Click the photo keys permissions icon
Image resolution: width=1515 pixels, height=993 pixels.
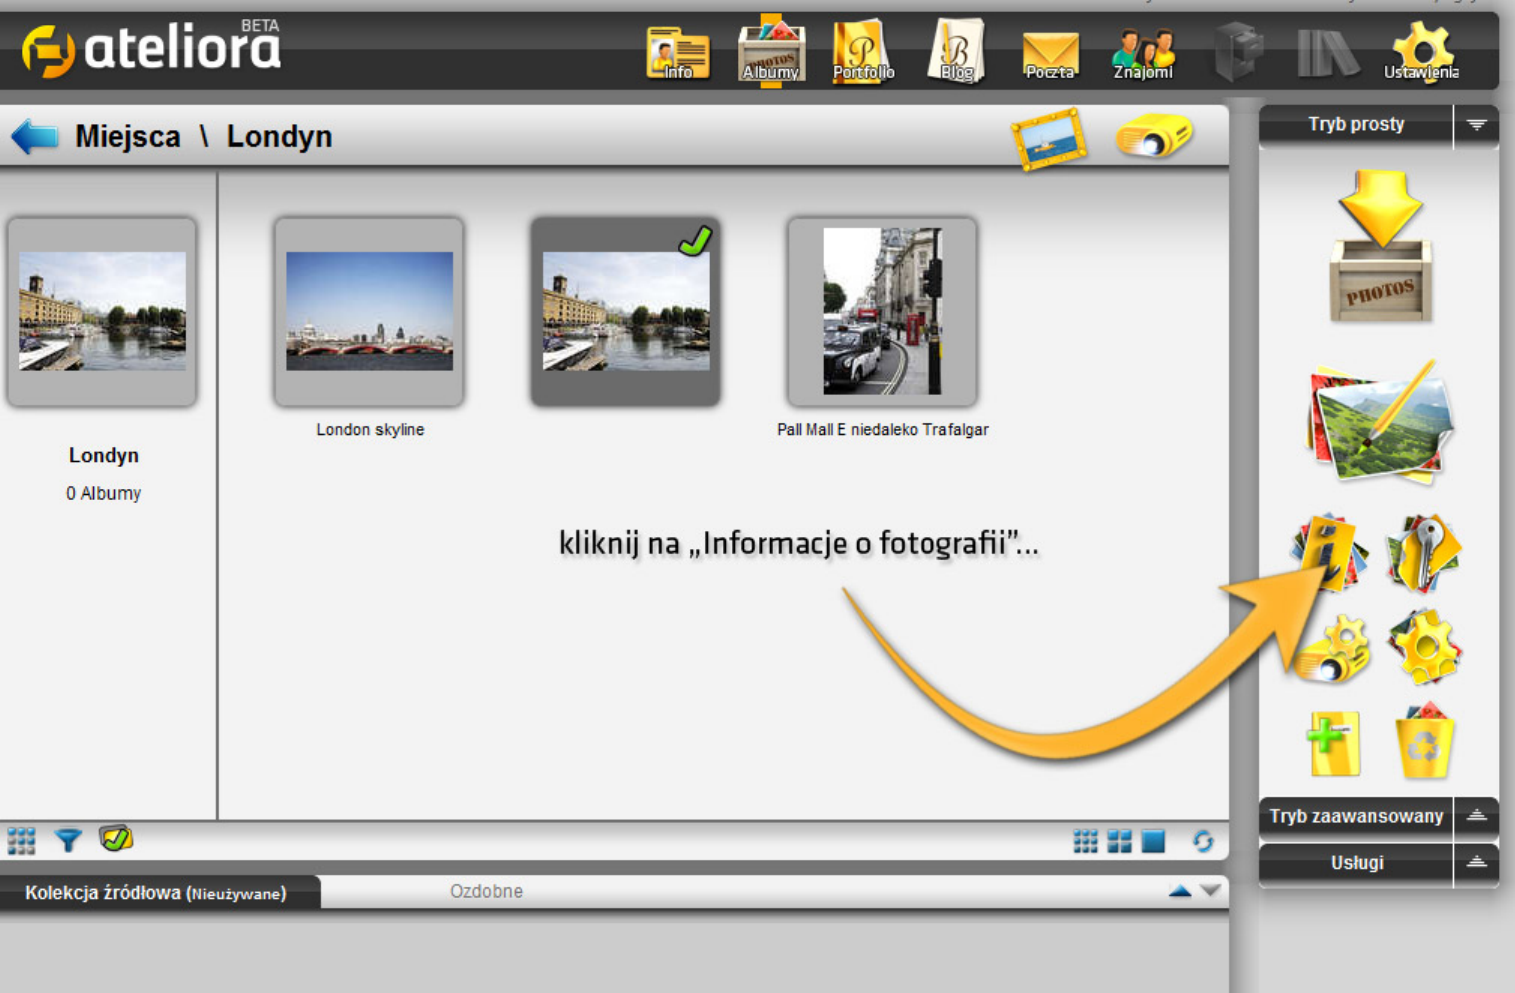click(1424, 553)
